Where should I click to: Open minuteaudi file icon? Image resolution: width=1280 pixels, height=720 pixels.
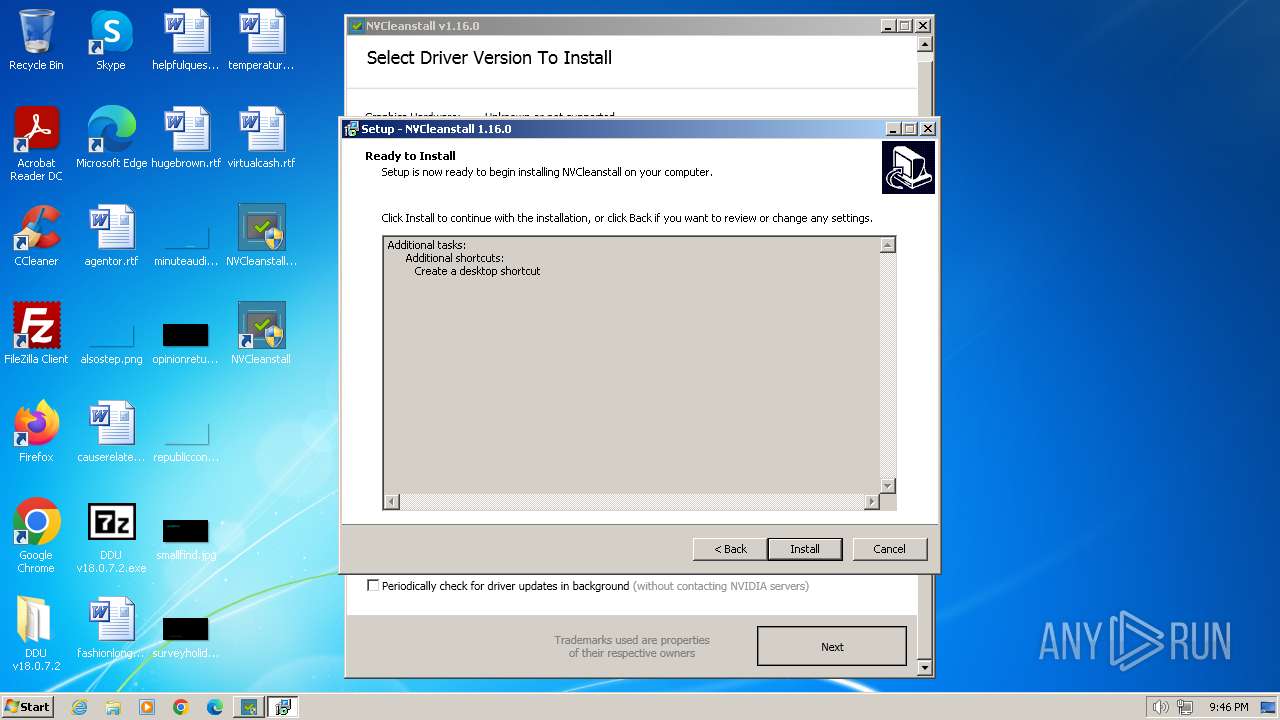point(186,244)
